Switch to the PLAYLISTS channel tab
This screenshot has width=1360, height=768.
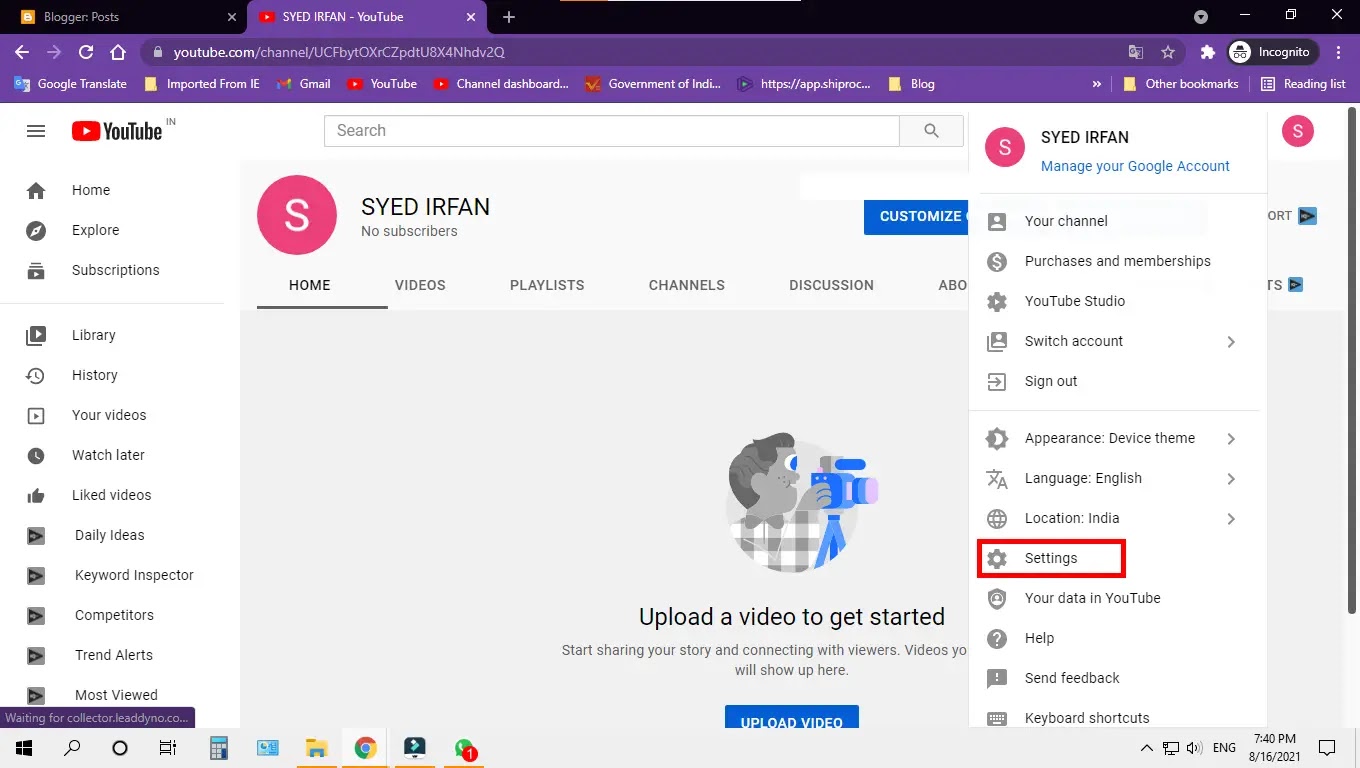547,285
